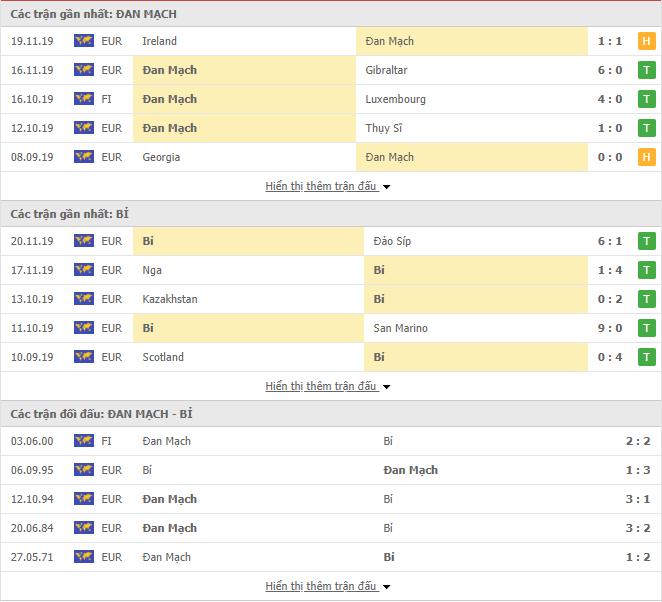
Task: Expand more Bỉ recent matches arrow
Action: coord(386,387)
